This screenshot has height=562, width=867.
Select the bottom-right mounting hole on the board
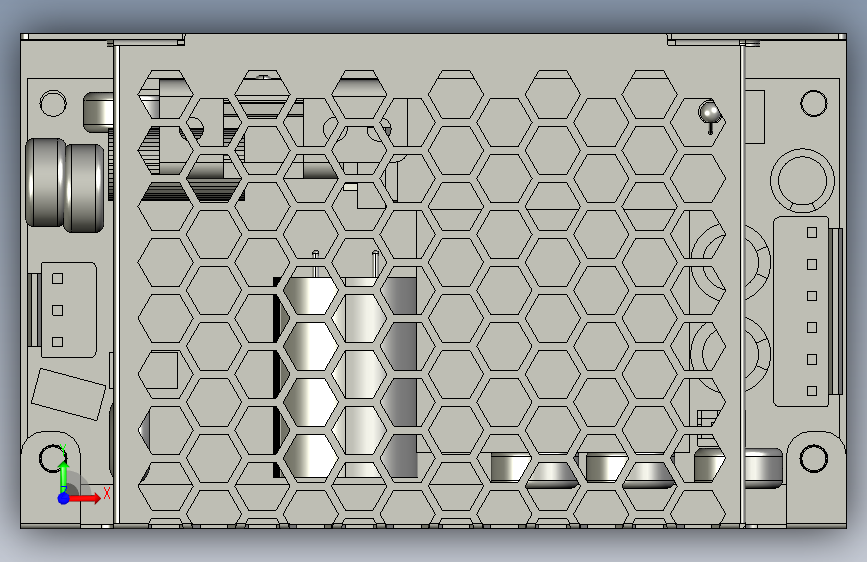813,459
